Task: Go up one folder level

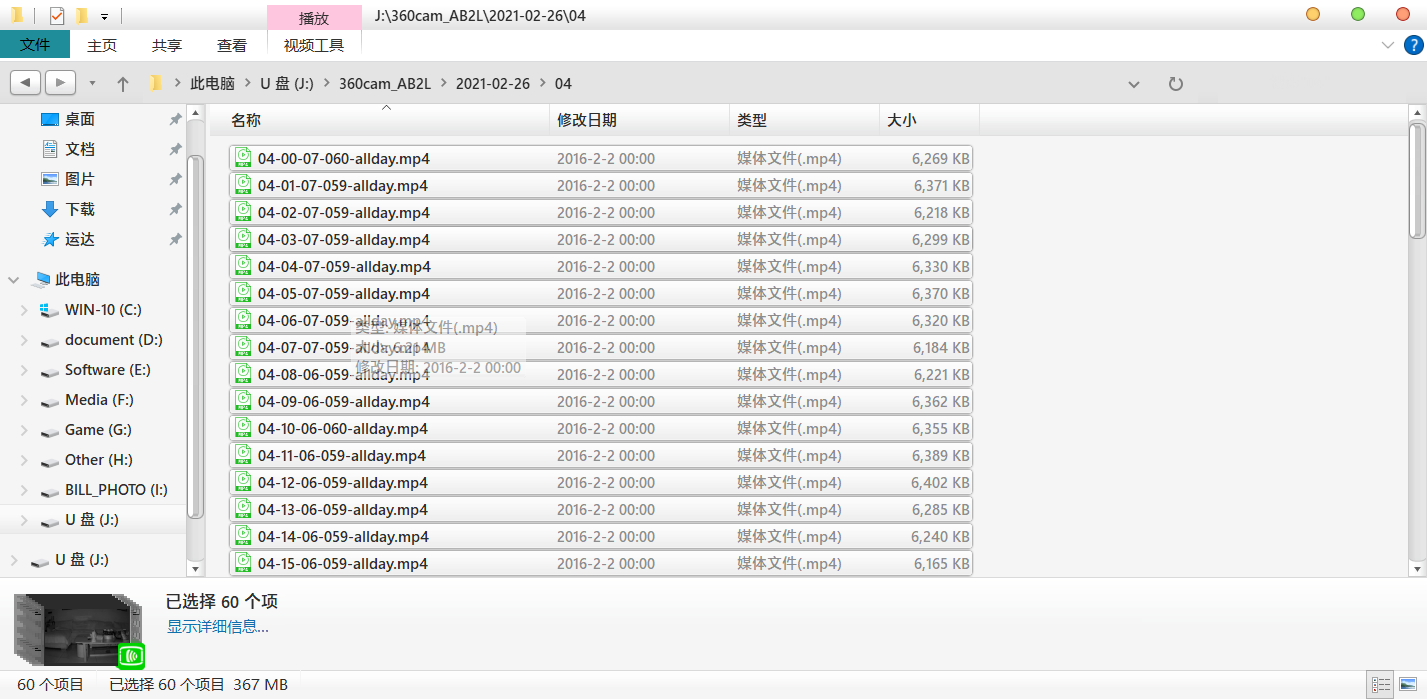Action: pyautogui.click(x=123, y=84)
